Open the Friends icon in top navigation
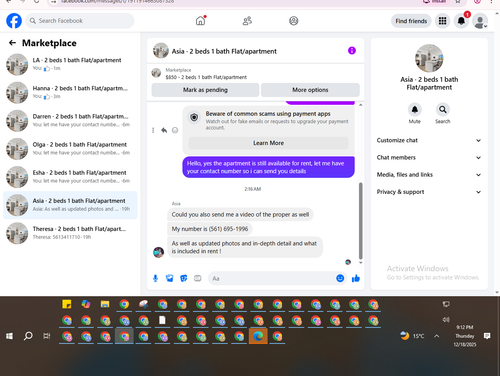Image resolution: width=500 pixels, height=376 pixels. 247,21
